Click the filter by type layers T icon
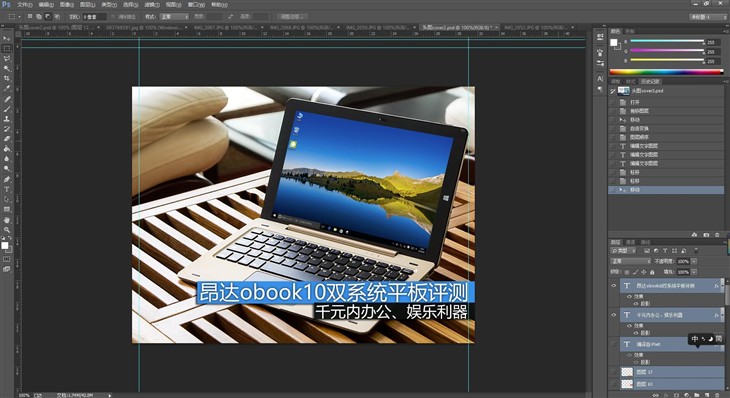This screenshot has width=730, height=398. pos(665,251)
